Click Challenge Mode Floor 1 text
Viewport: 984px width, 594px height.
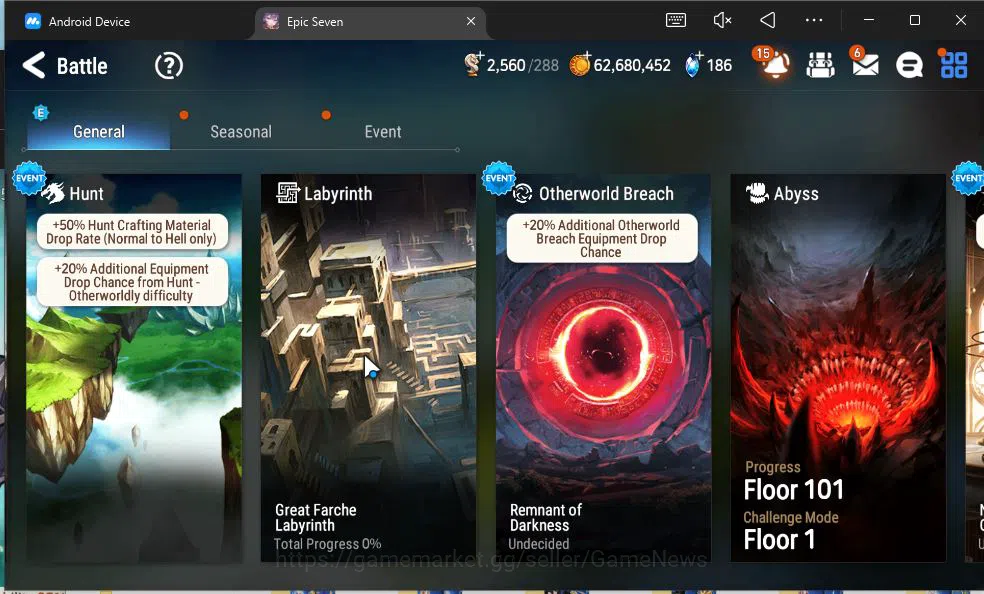[x=791, y=531]
